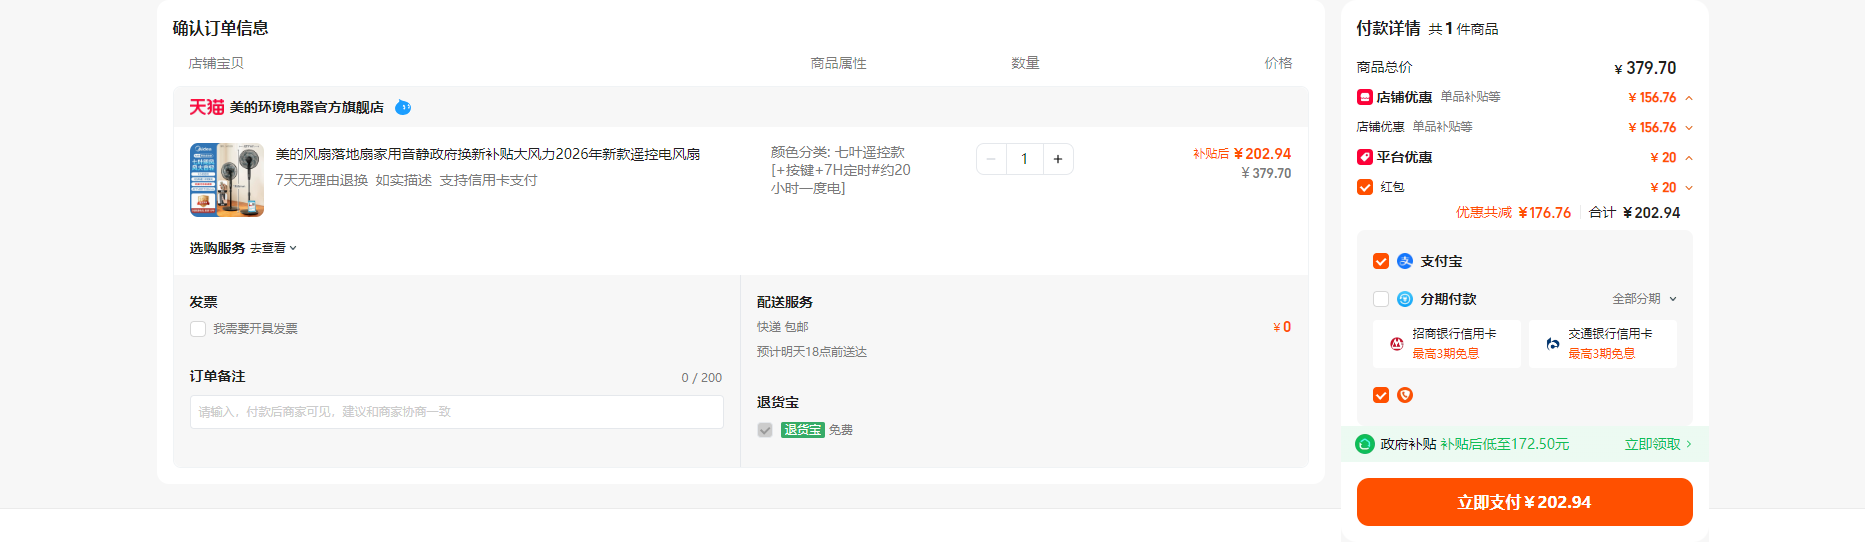The image size is (1865, 542).
Task: Open the 美的风扇落地扇 product title link
Action: click(x=488, y=154)
